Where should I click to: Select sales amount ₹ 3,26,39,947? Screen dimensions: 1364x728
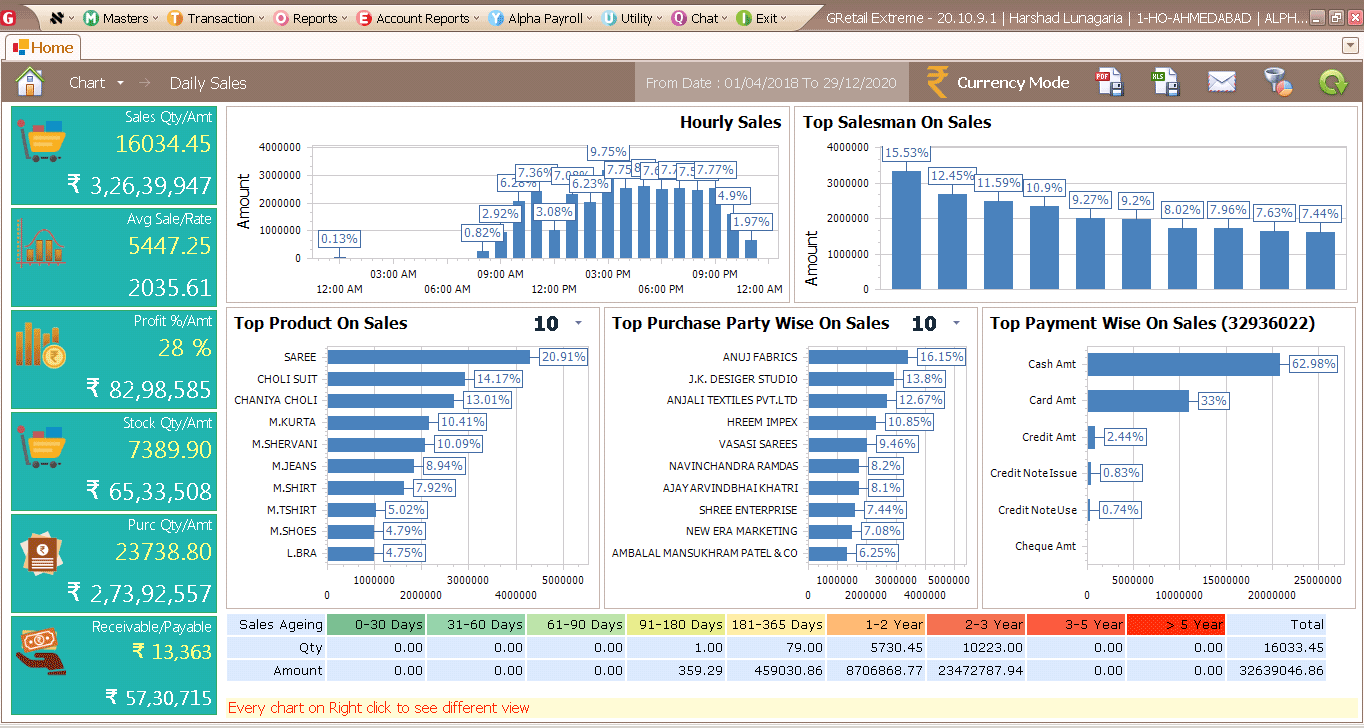140,185
